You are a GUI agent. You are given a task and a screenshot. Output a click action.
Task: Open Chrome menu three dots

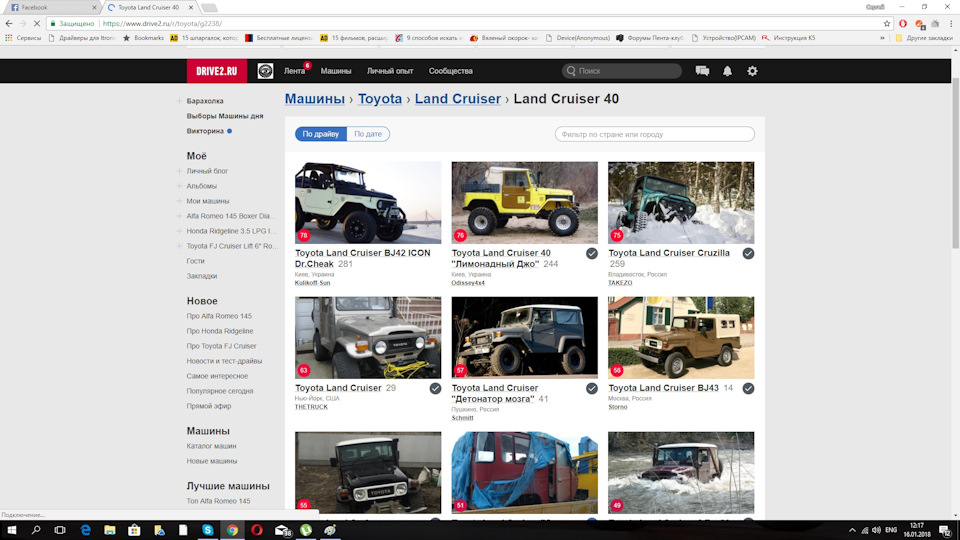[x=951, y=23]
